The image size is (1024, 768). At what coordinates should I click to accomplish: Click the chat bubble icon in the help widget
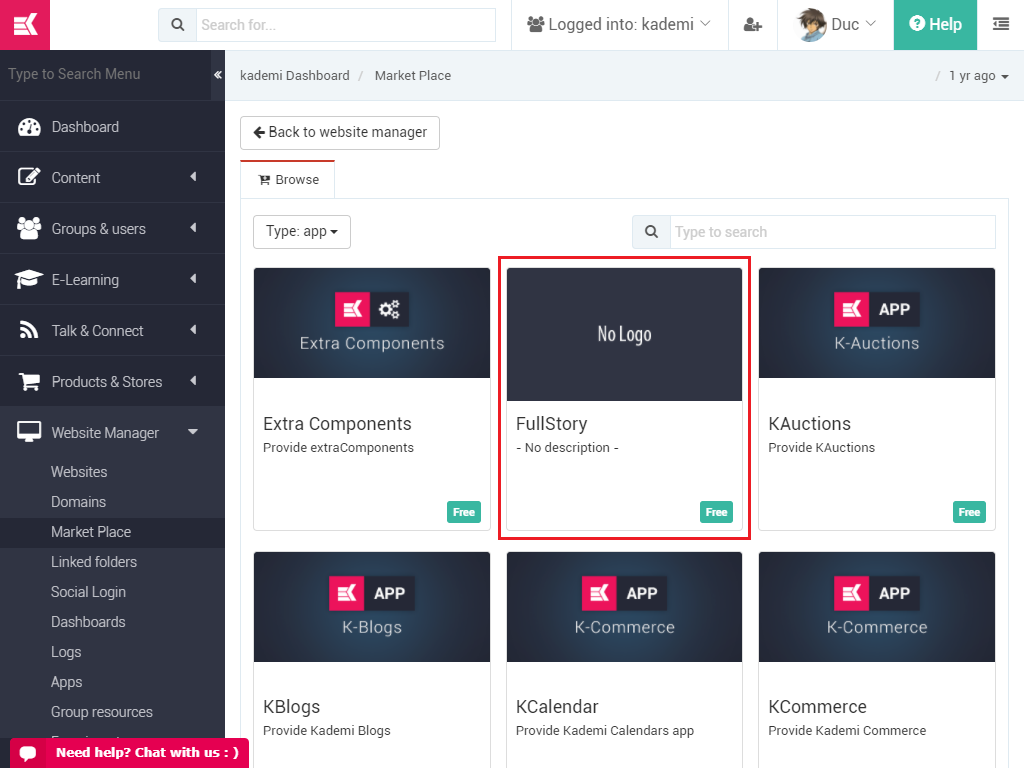click(x=28, y=753)
